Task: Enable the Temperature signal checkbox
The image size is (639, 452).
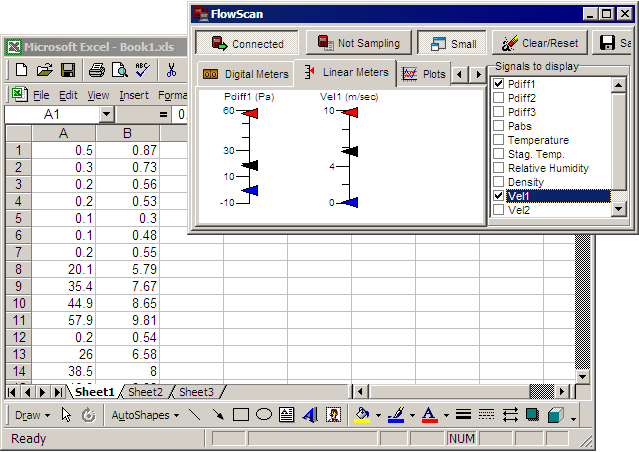Action: click(498, 141)
